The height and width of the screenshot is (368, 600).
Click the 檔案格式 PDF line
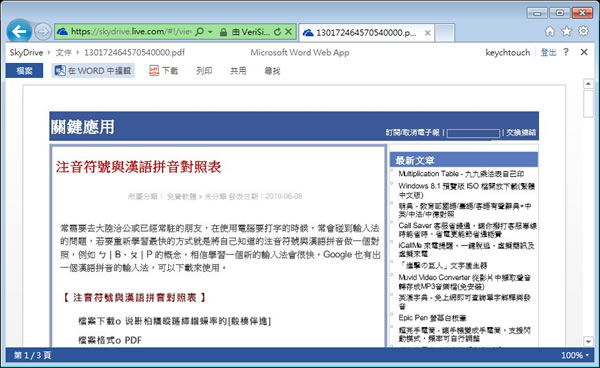[x=110, y=340]
